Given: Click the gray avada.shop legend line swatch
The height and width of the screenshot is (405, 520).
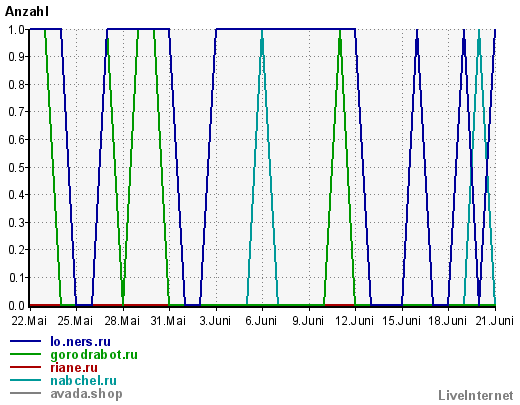Looking at the screenshot, I should [x=25, y=393].
